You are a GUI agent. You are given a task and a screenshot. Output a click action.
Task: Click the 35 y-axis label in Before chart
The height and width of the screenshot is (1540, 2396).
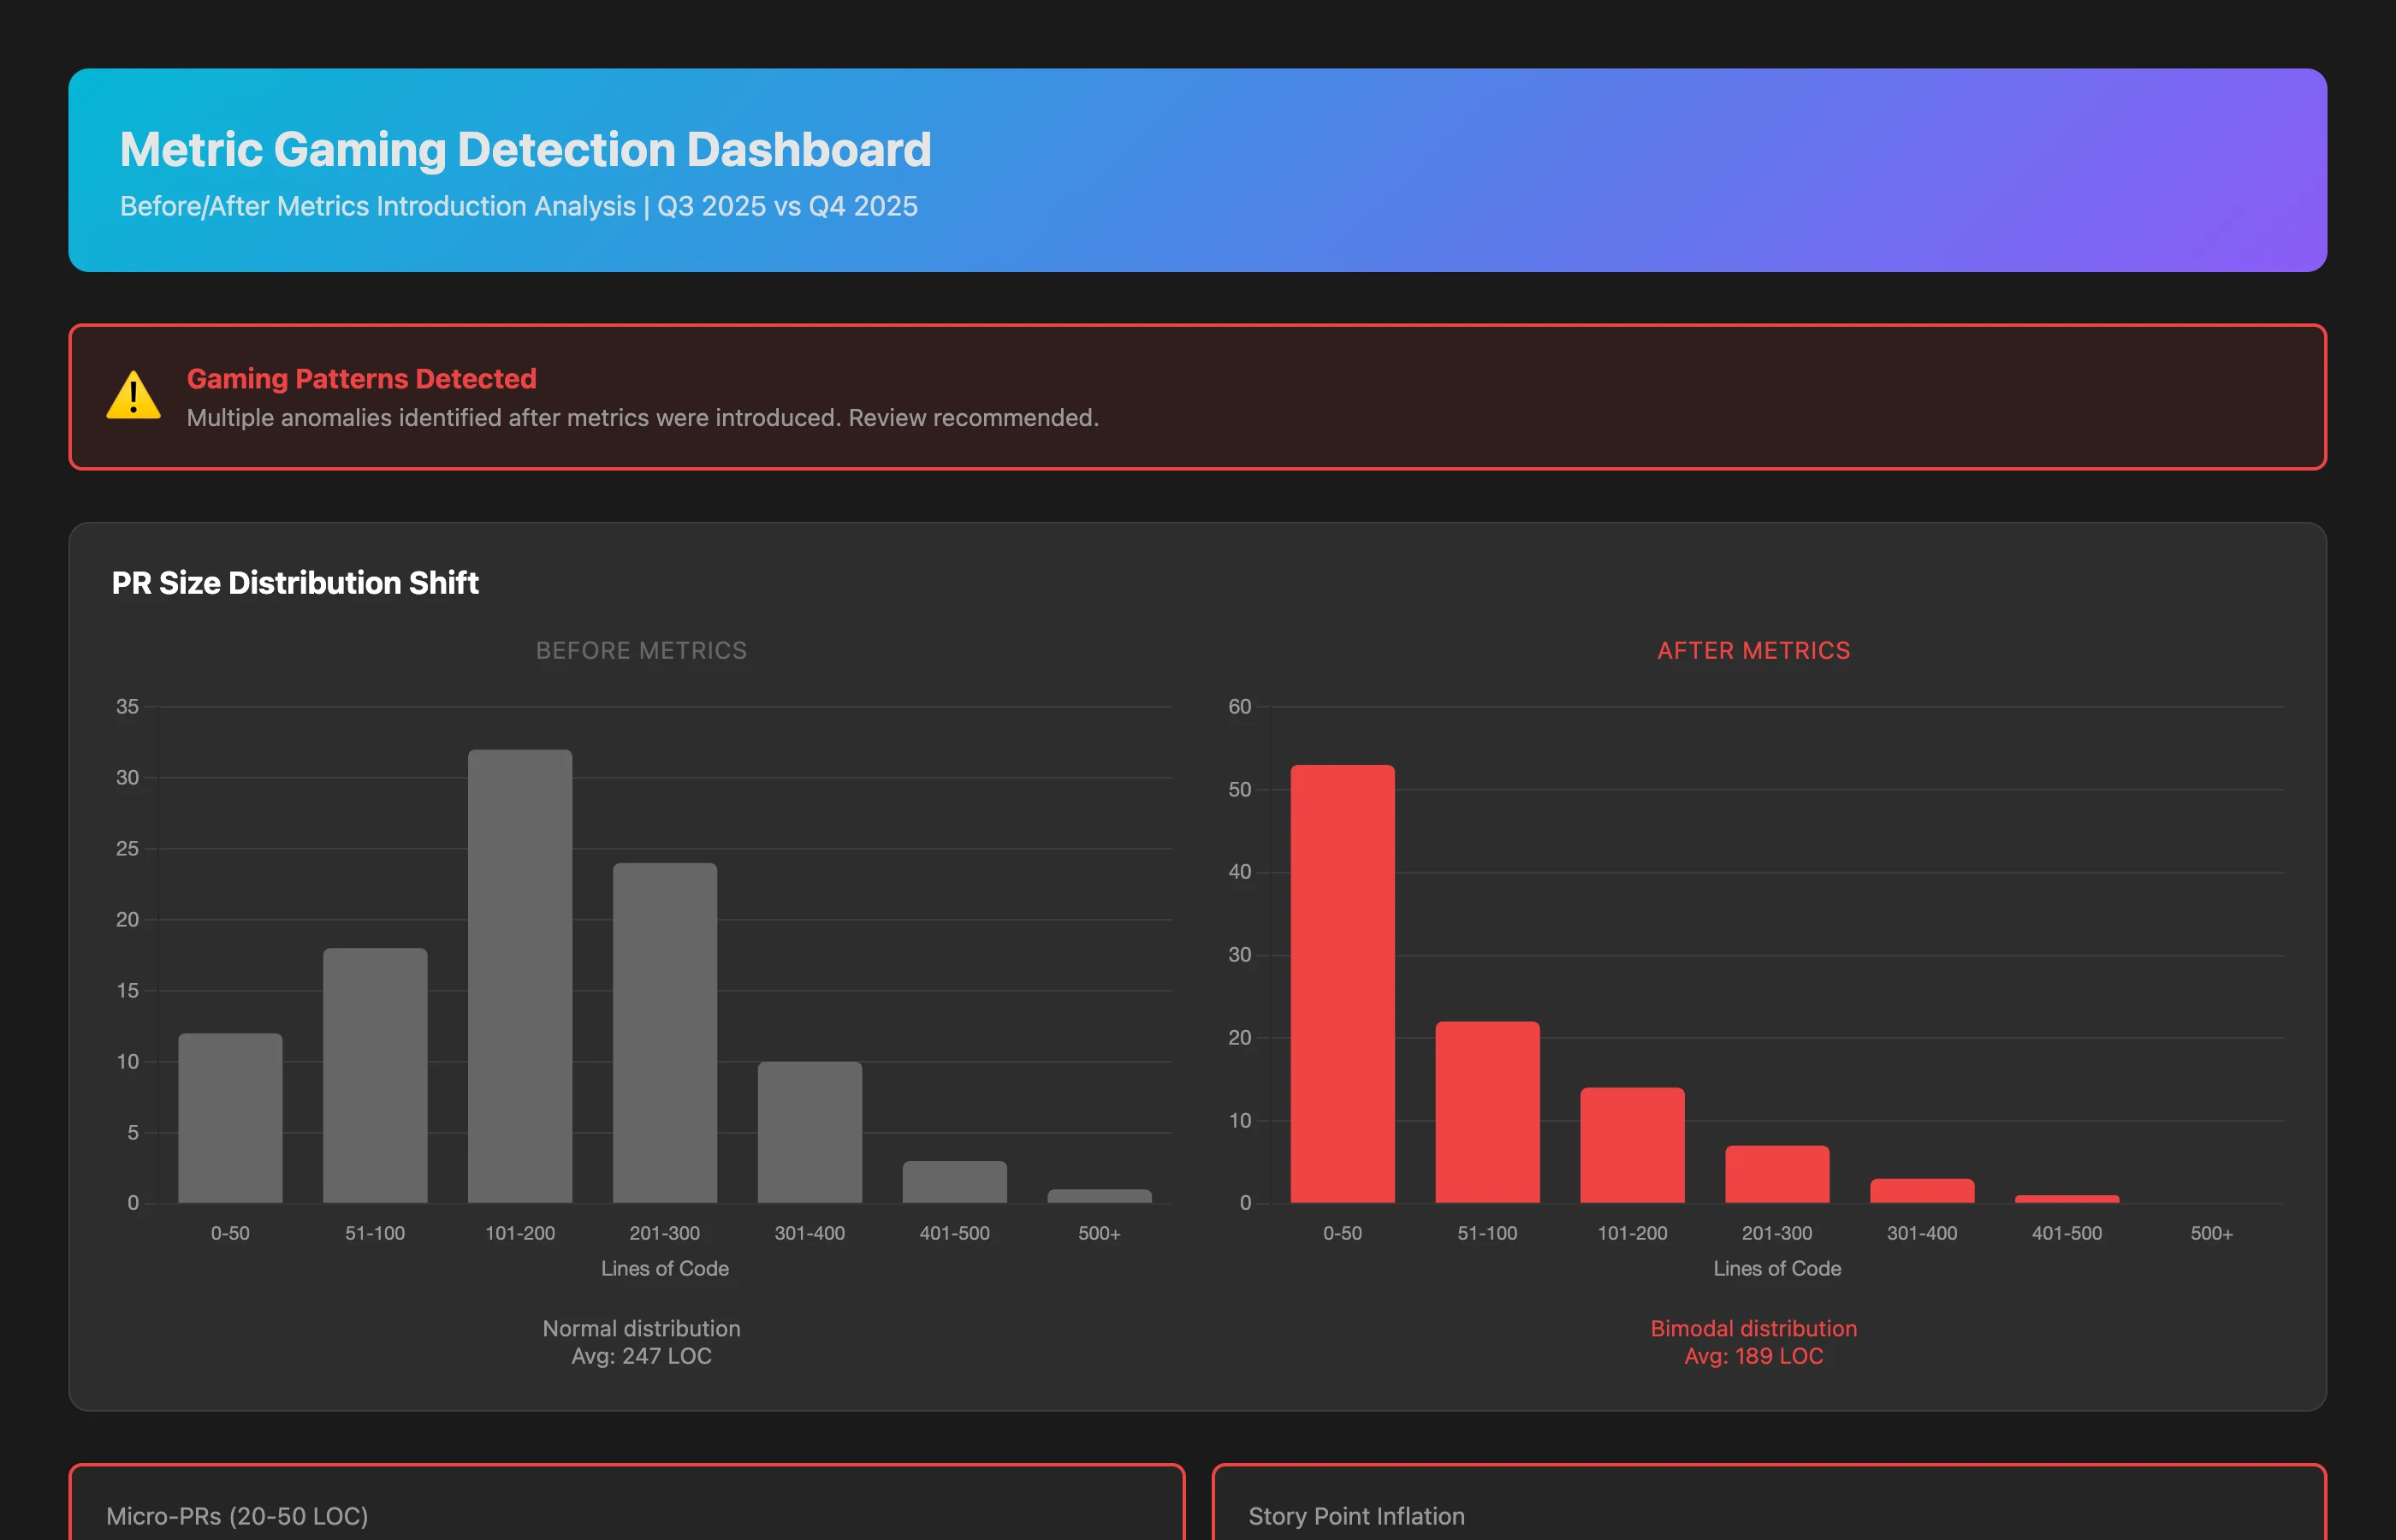(x=127, y=707)
